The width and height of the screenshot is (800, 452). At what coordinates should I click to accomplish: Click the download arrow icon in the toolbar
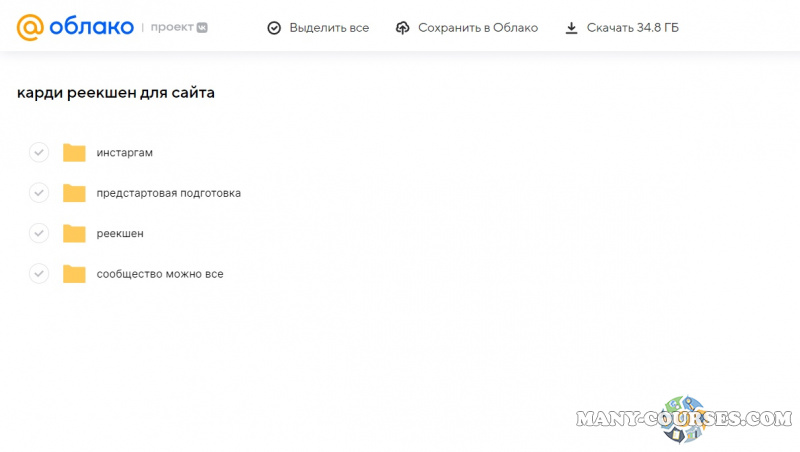point(571,28)
